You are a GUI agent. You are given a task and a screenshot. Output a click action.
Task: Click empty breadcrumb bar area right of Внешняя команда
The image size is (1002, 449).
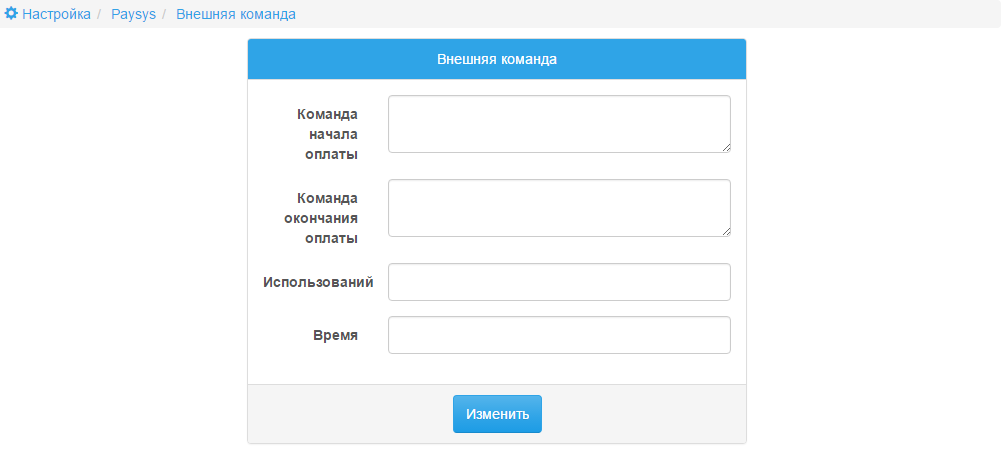click(x=645, y=14)
